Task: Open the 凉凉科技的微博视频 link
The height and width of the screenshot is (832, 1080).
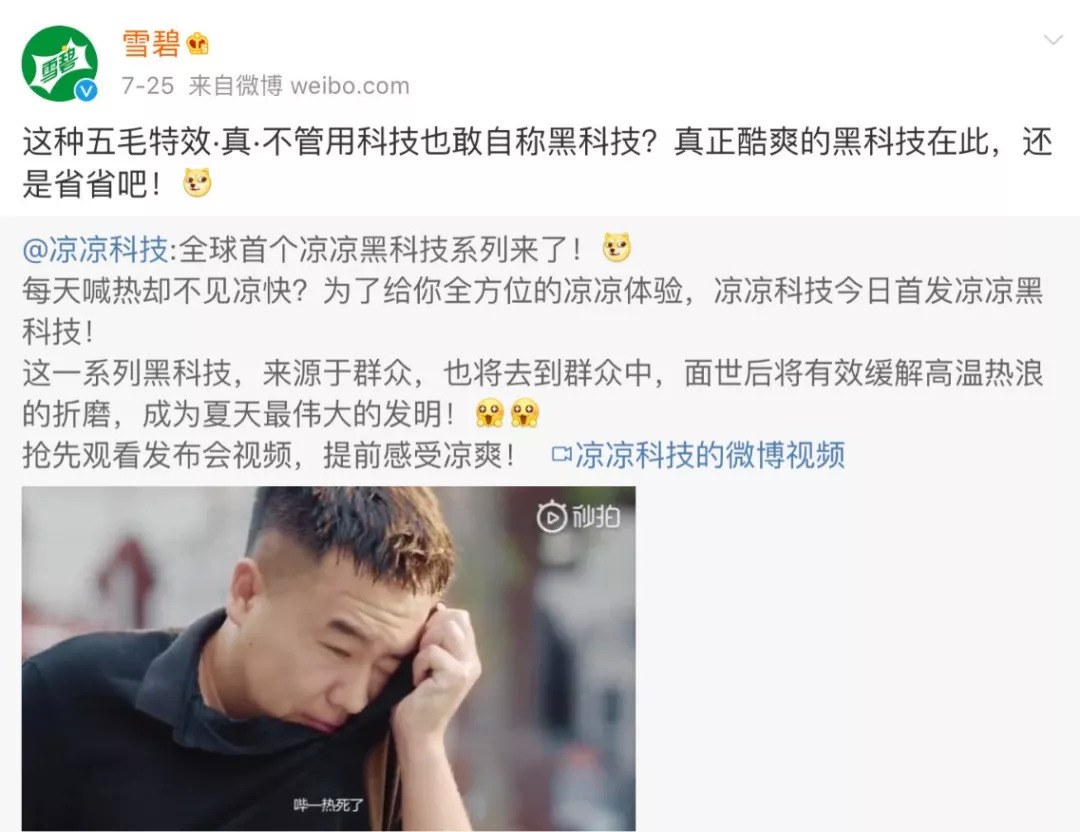Action: [710, 455]
